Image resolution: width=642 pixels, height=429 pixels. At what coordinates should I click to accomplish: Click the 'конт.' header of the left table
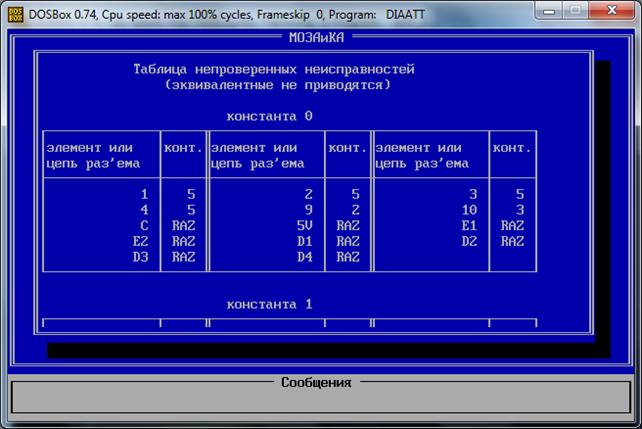coord(183,148)
